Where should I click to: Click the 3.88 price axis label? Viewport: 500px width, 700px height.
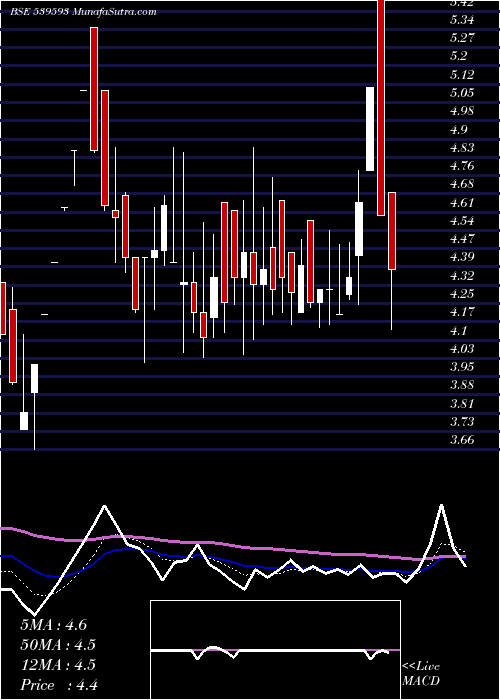[x=462, y=385]
